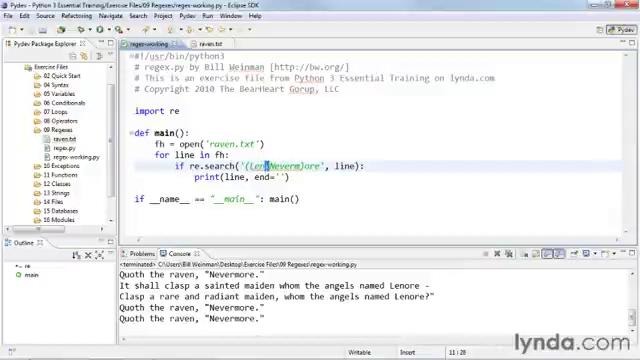Maximize the editor area pane
The width and height of the screenshot is (640, 360).
click(x=632, y=43)
